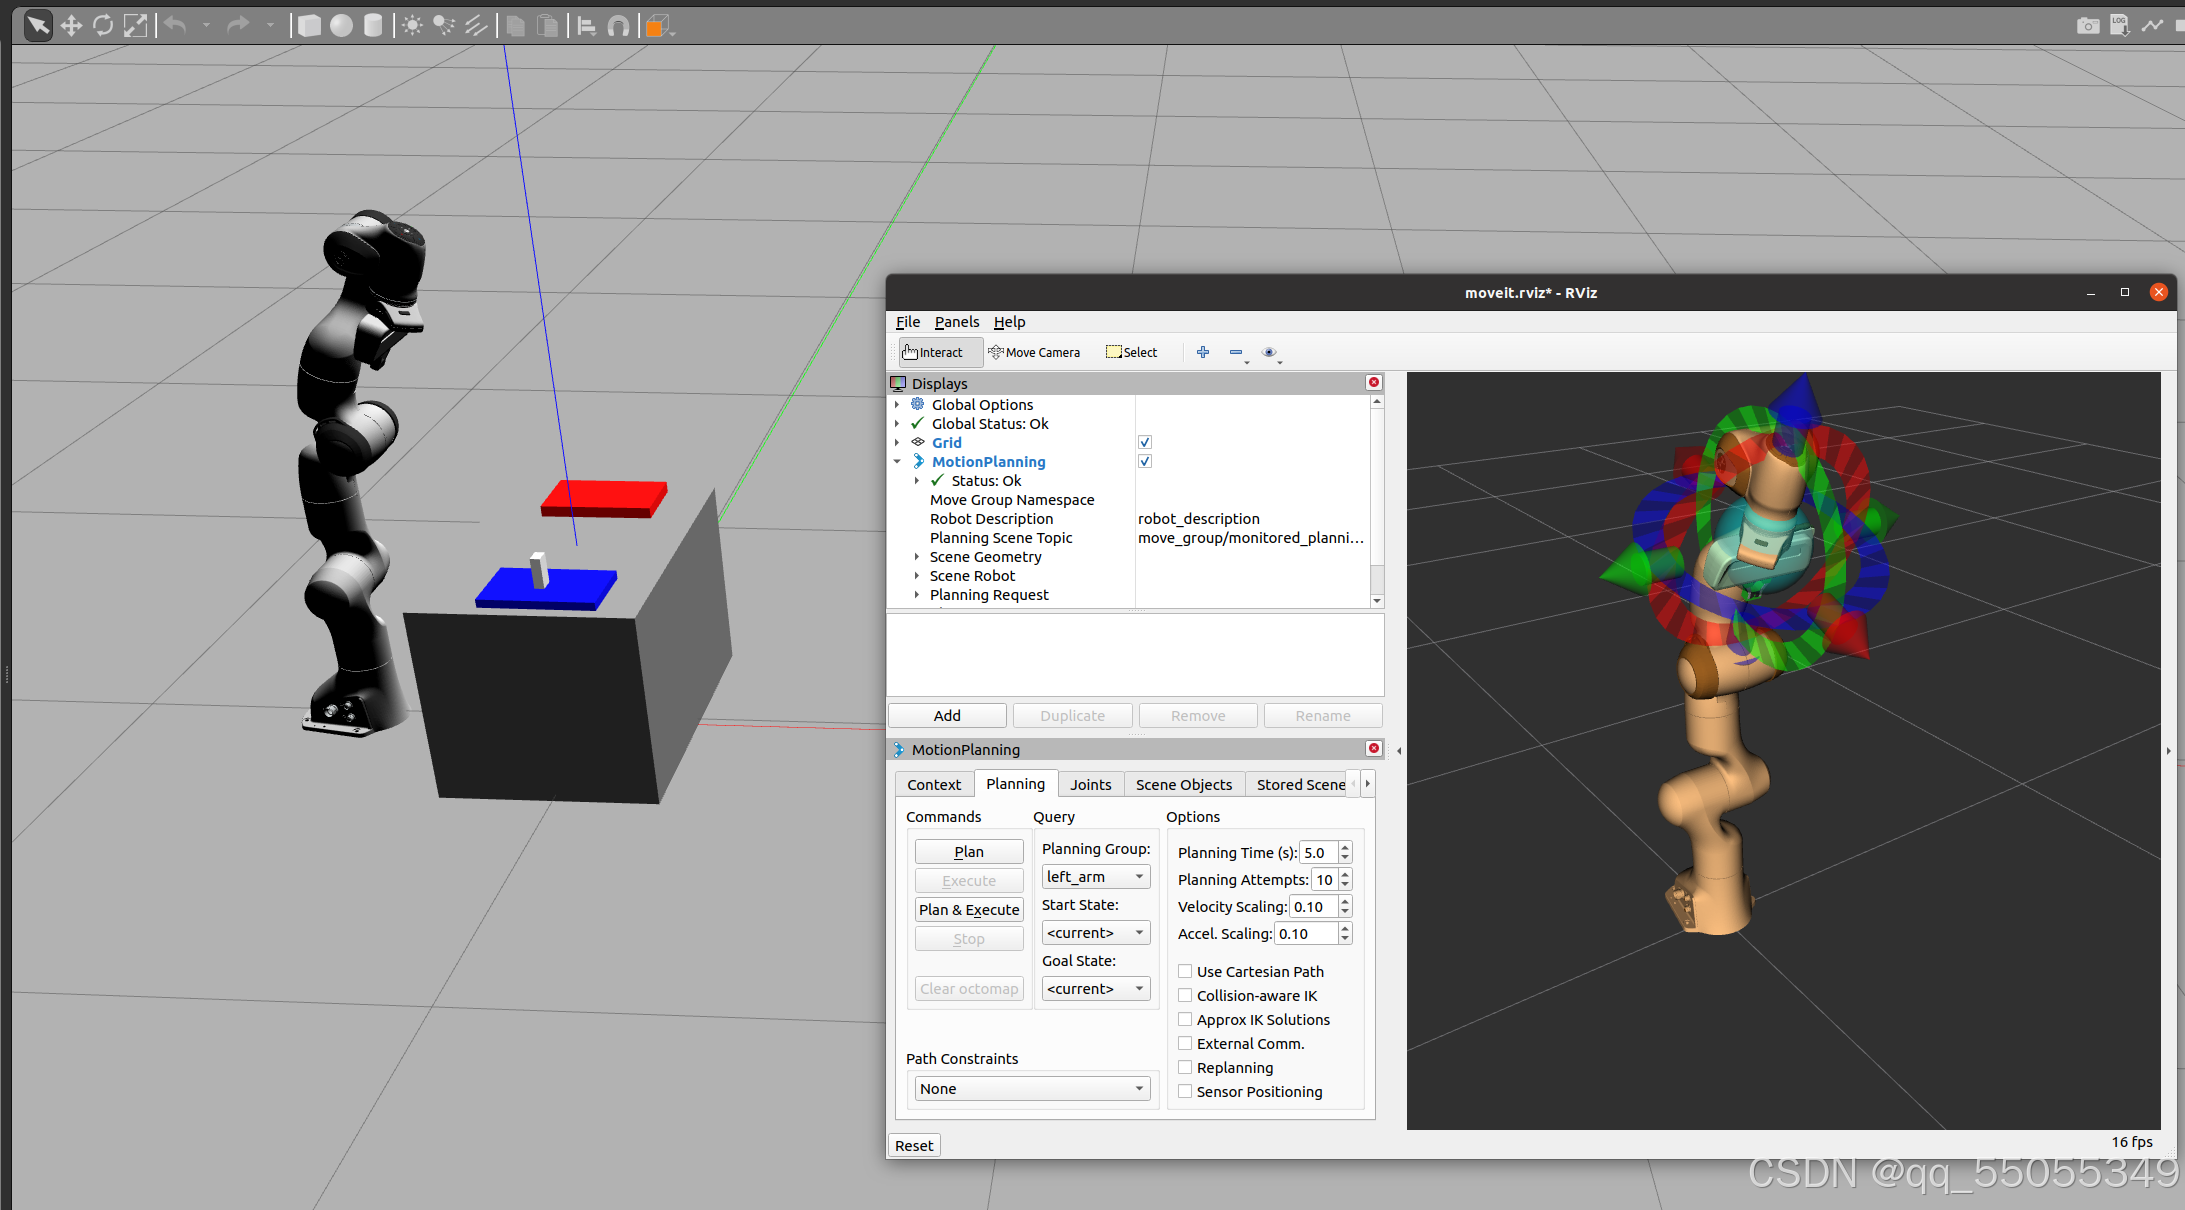This screenshot has height=1210, width=2185.
Task: Enable the snap magnet tool
Action: pyautogui.click(x=618, y=26)
